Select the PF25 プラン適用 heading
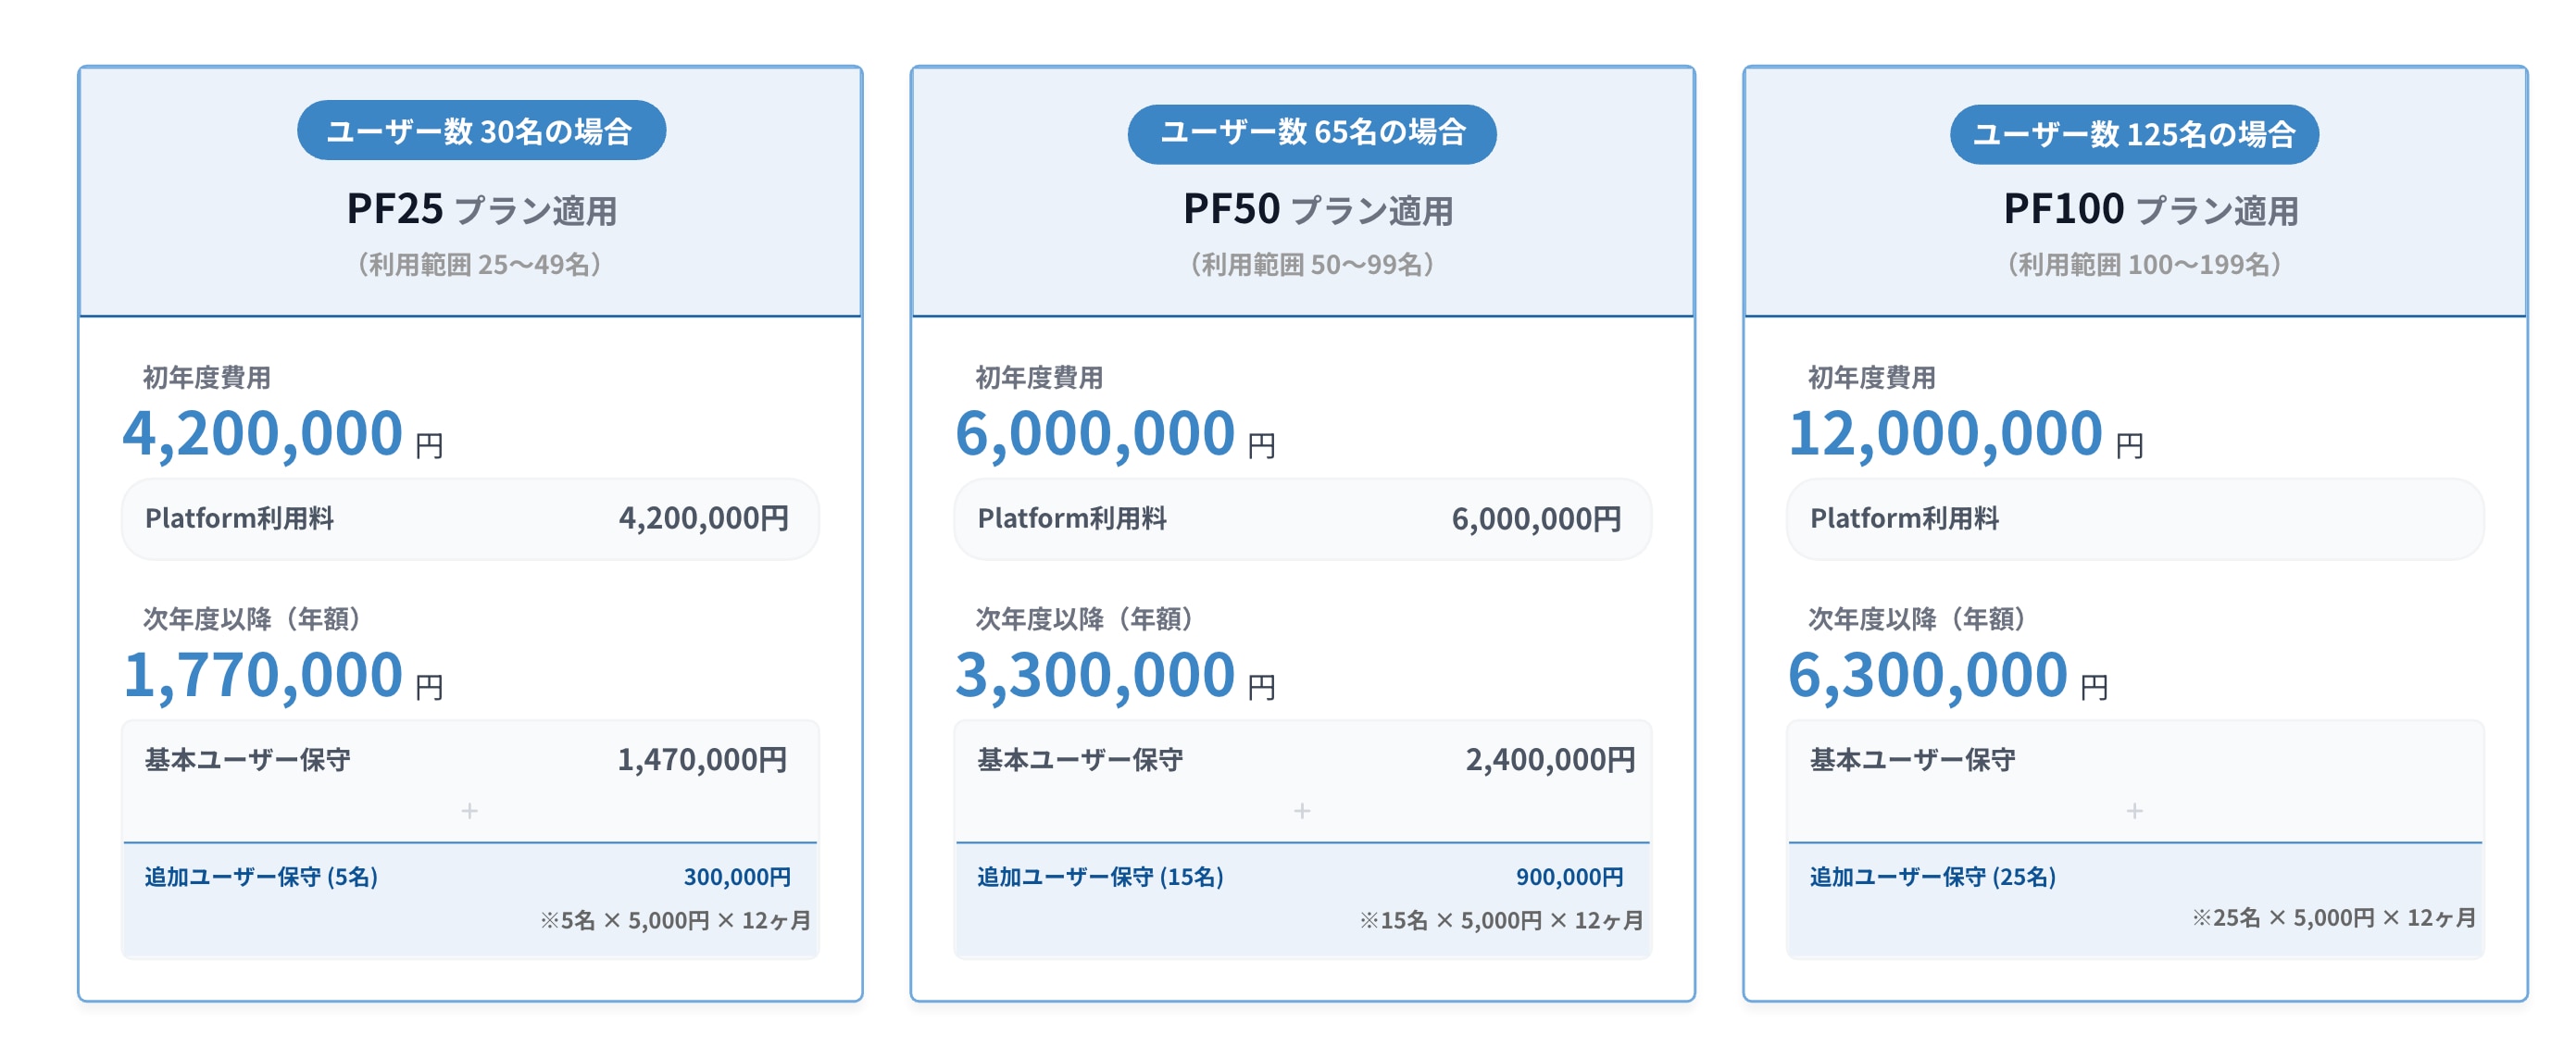Screen dimensions: 2576x1059 pos(481,209)
